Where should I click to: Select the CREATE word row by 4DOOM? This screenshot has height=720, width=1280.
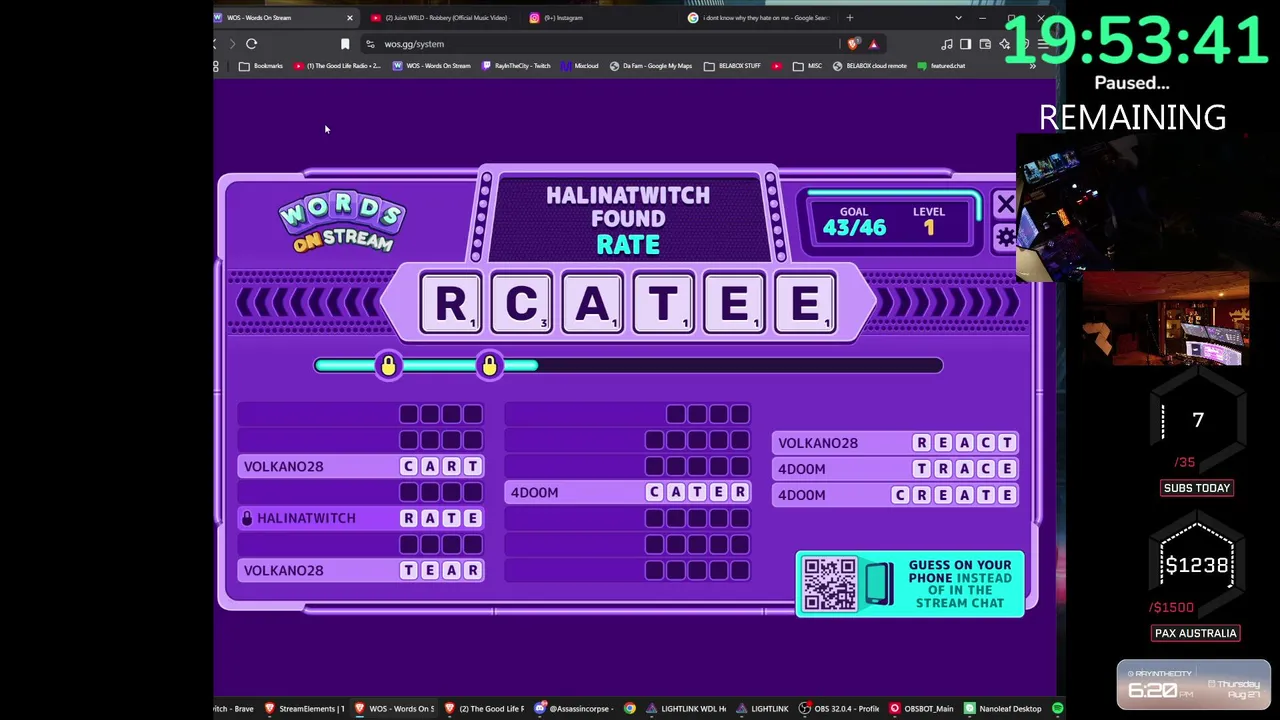point(895,495)
